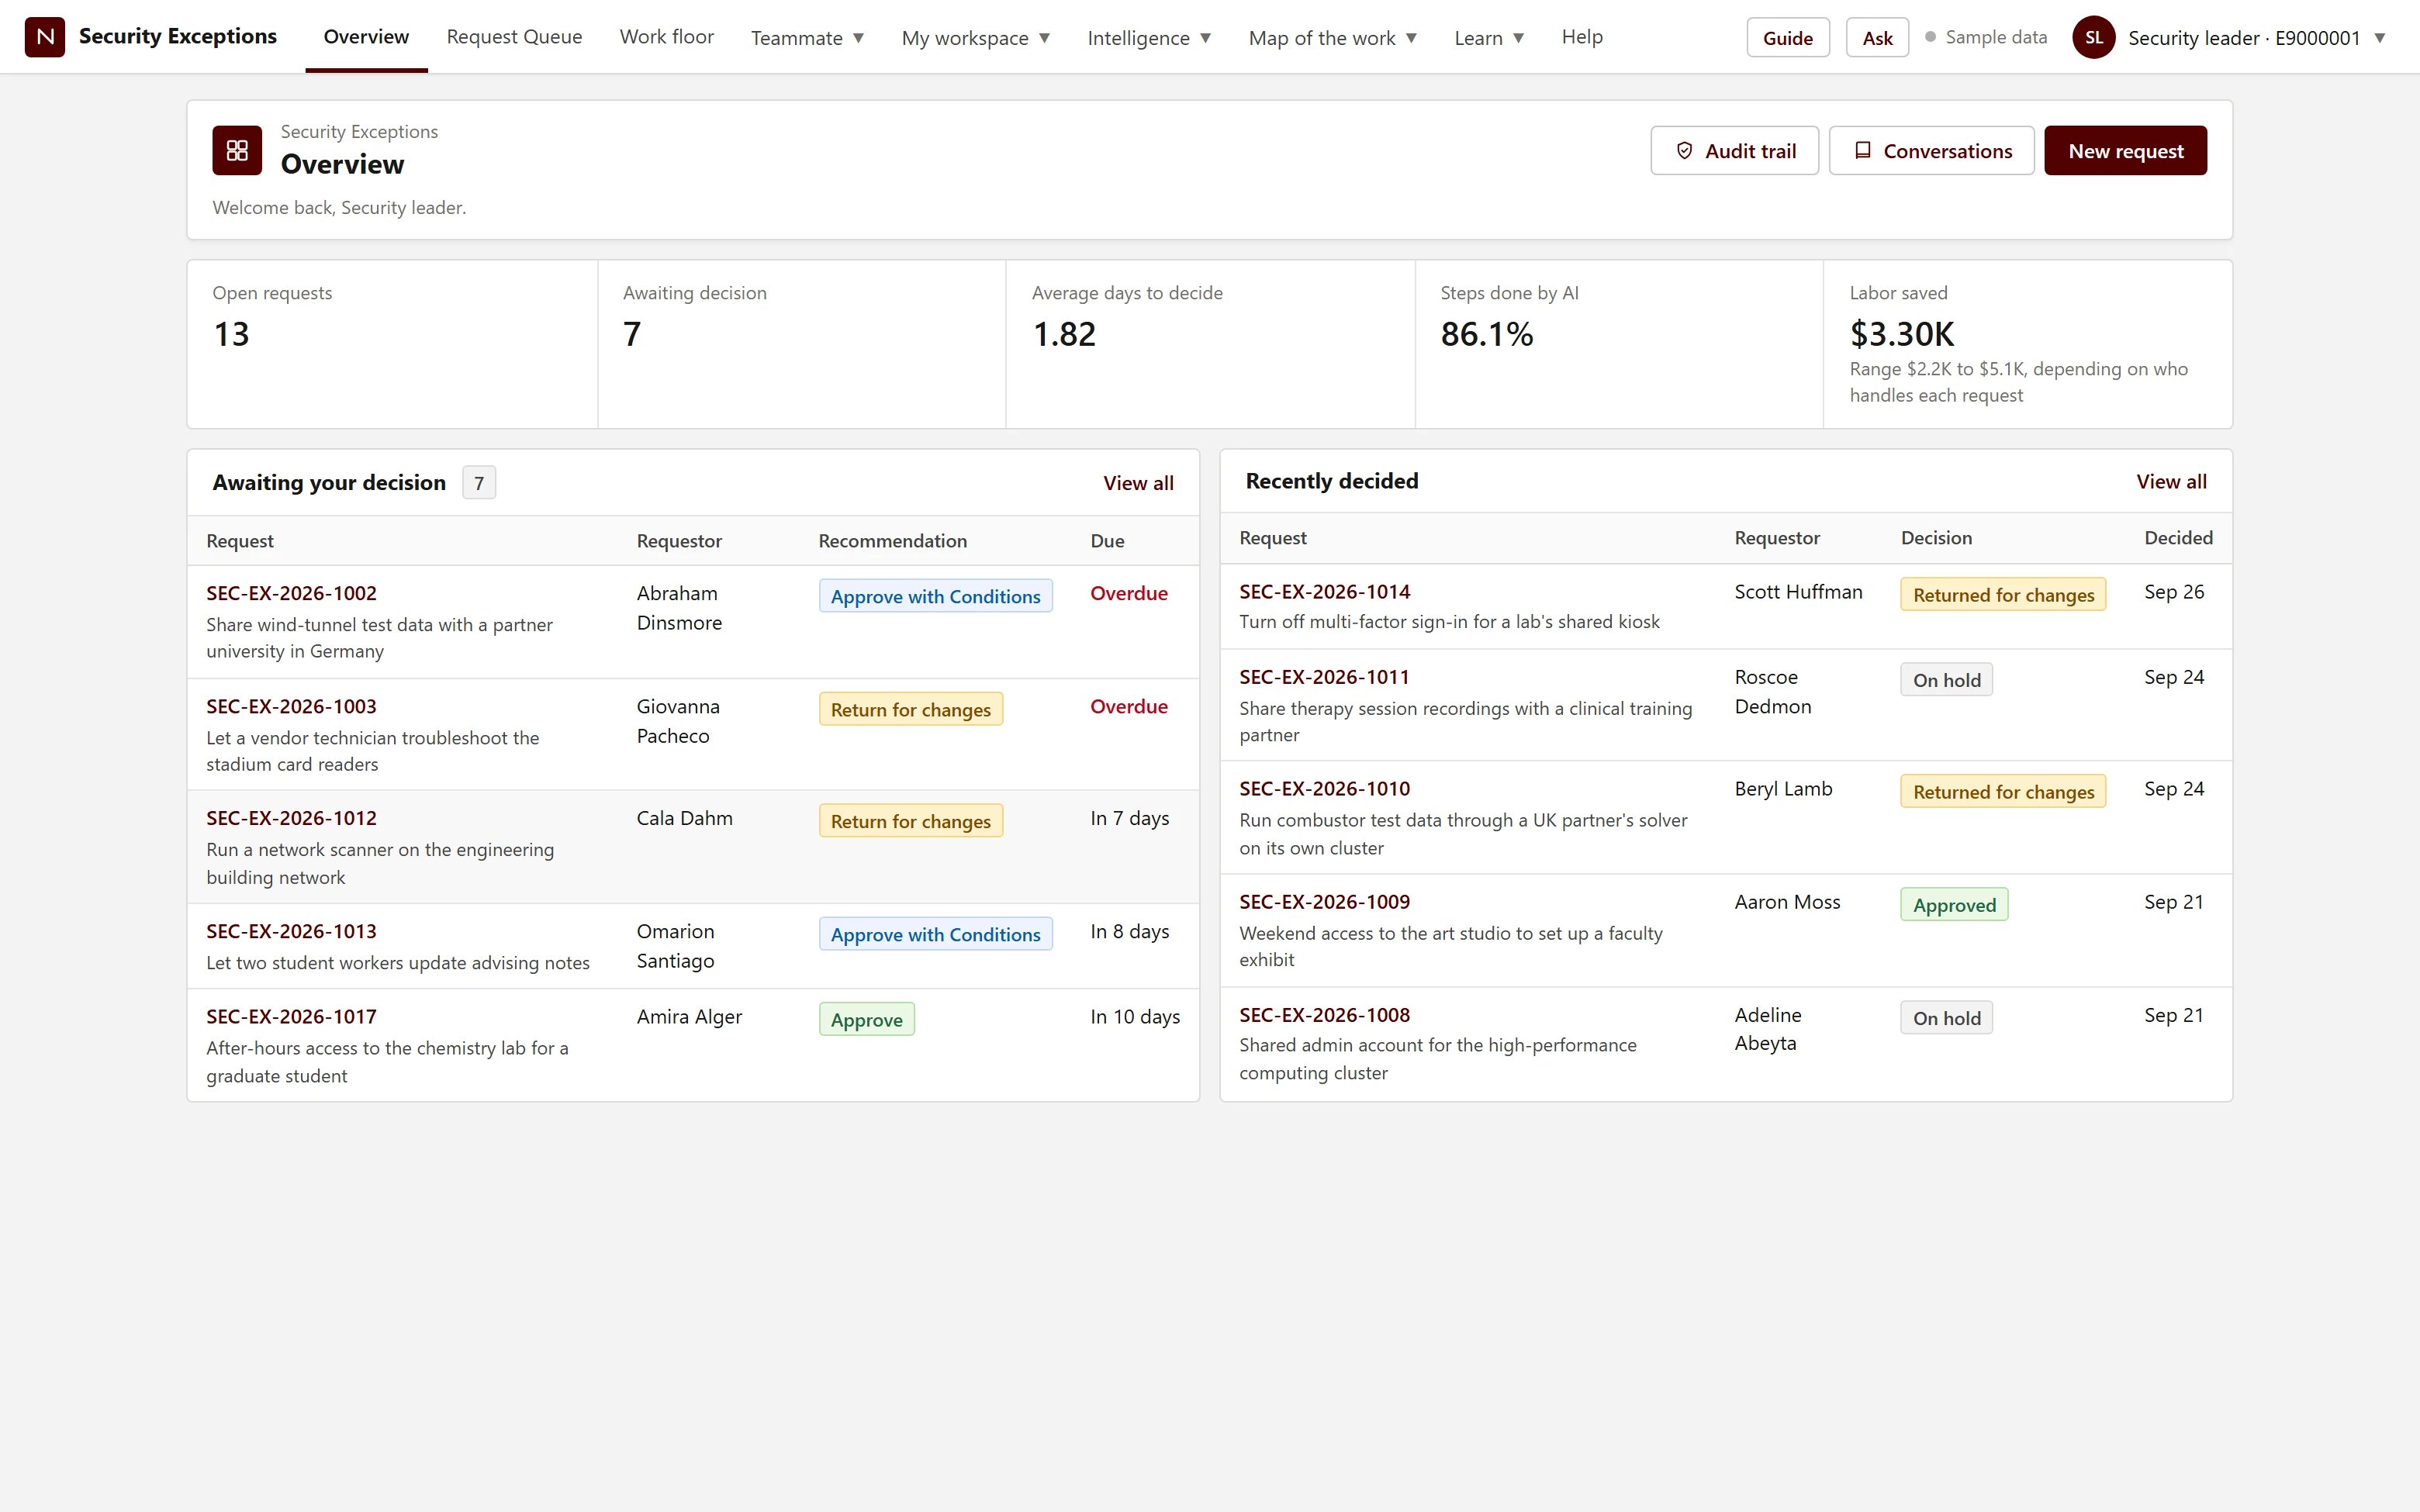The image size is (2420, 1512).
Task: Open request SEC-EX-2026-1011
Action: pos(1324,677)
